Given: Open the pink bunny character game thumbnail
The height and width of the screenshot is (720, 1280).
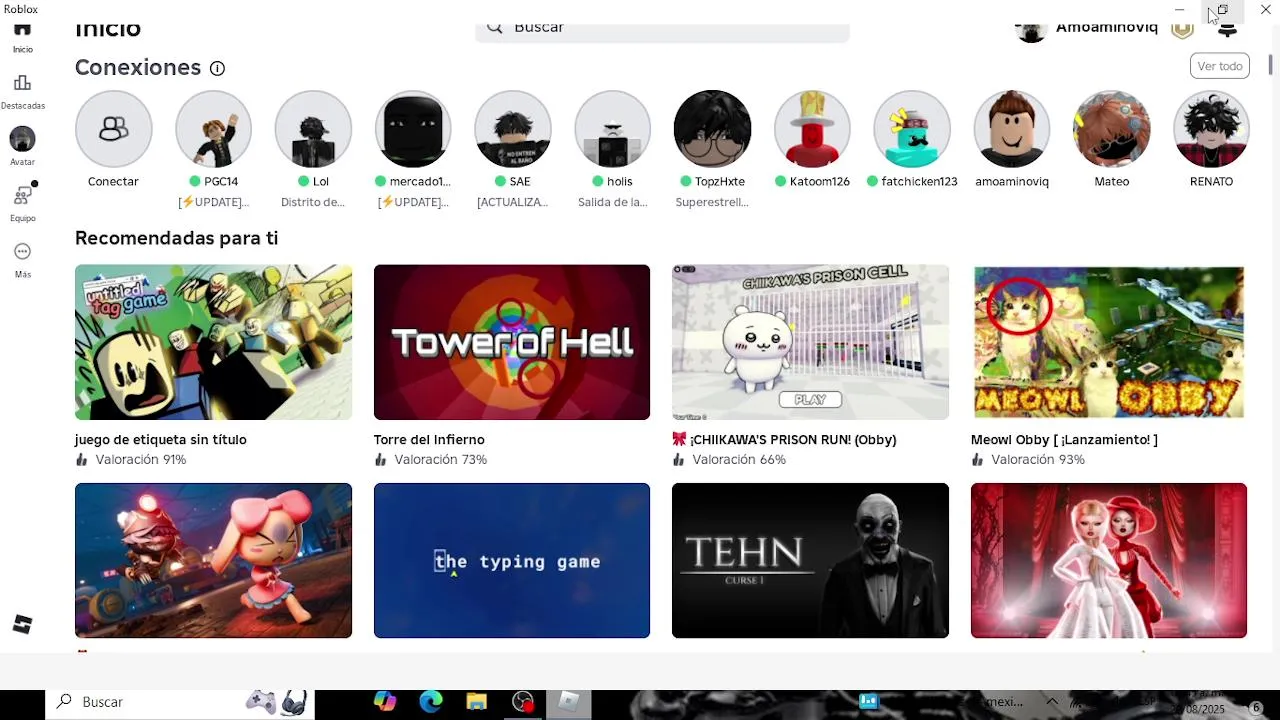Looking at the screenshot, I should pos(213,560).
